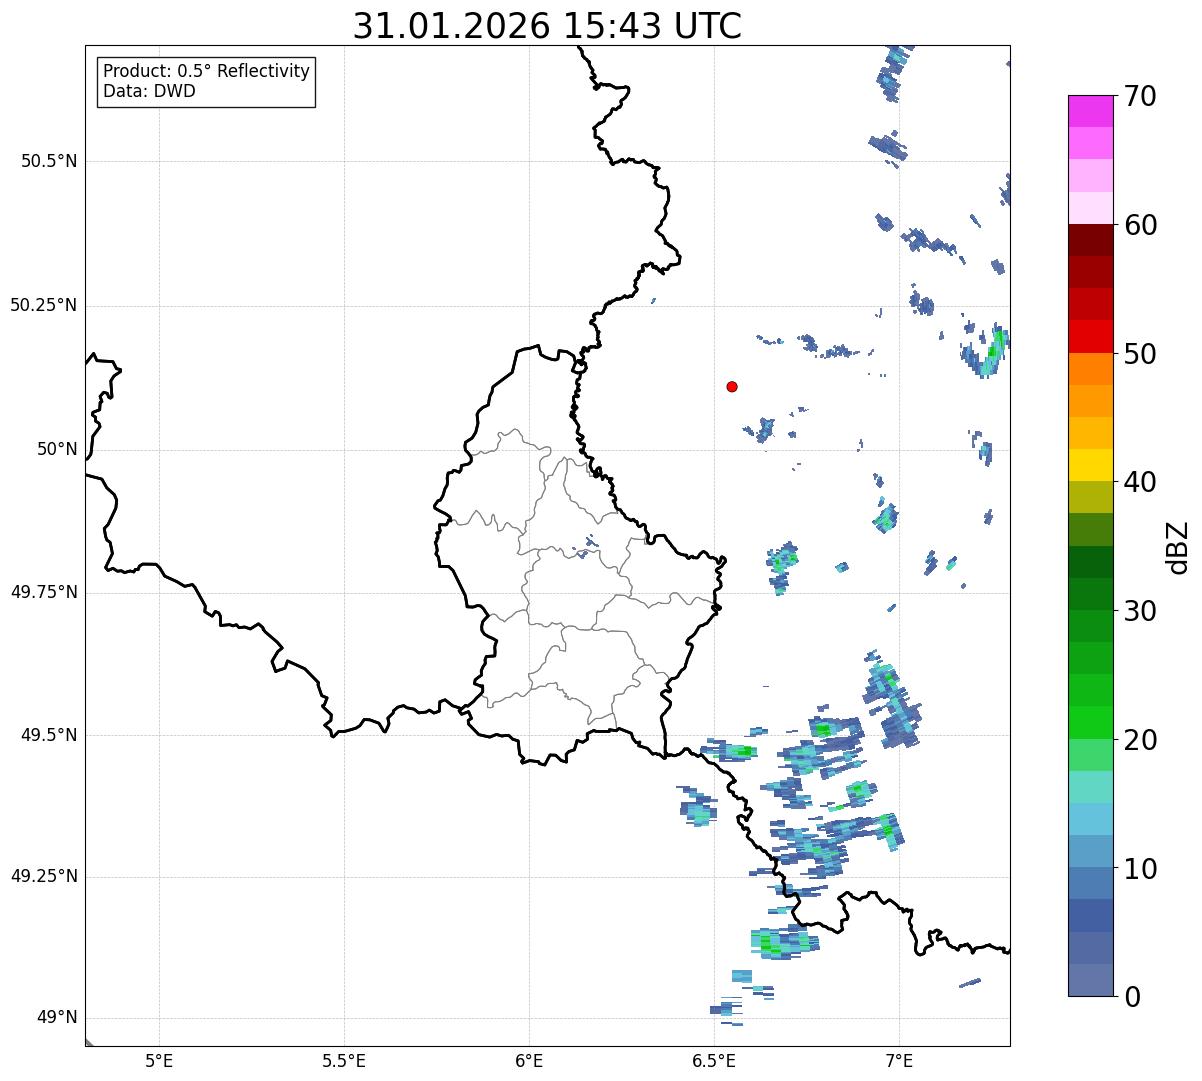Click the 49°N latitude label
The image size is (1202, 1081).
point(57,1018)
